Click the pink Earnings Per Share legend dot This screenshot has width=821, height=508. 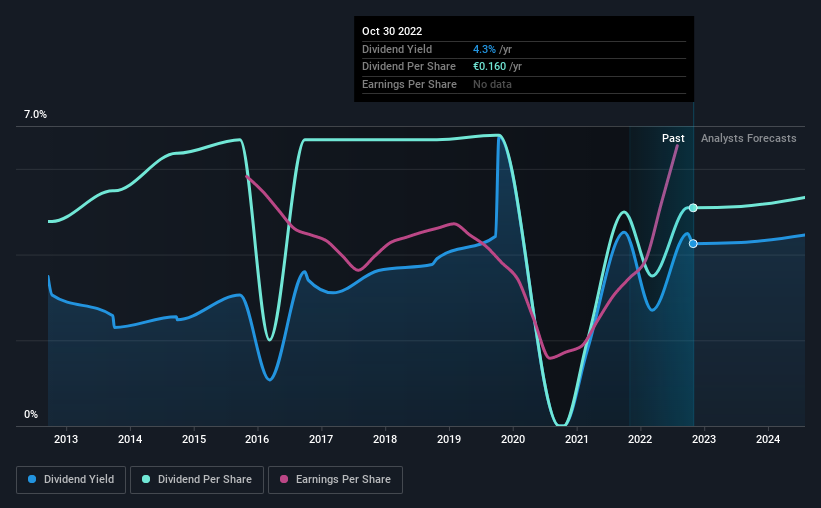284,479
